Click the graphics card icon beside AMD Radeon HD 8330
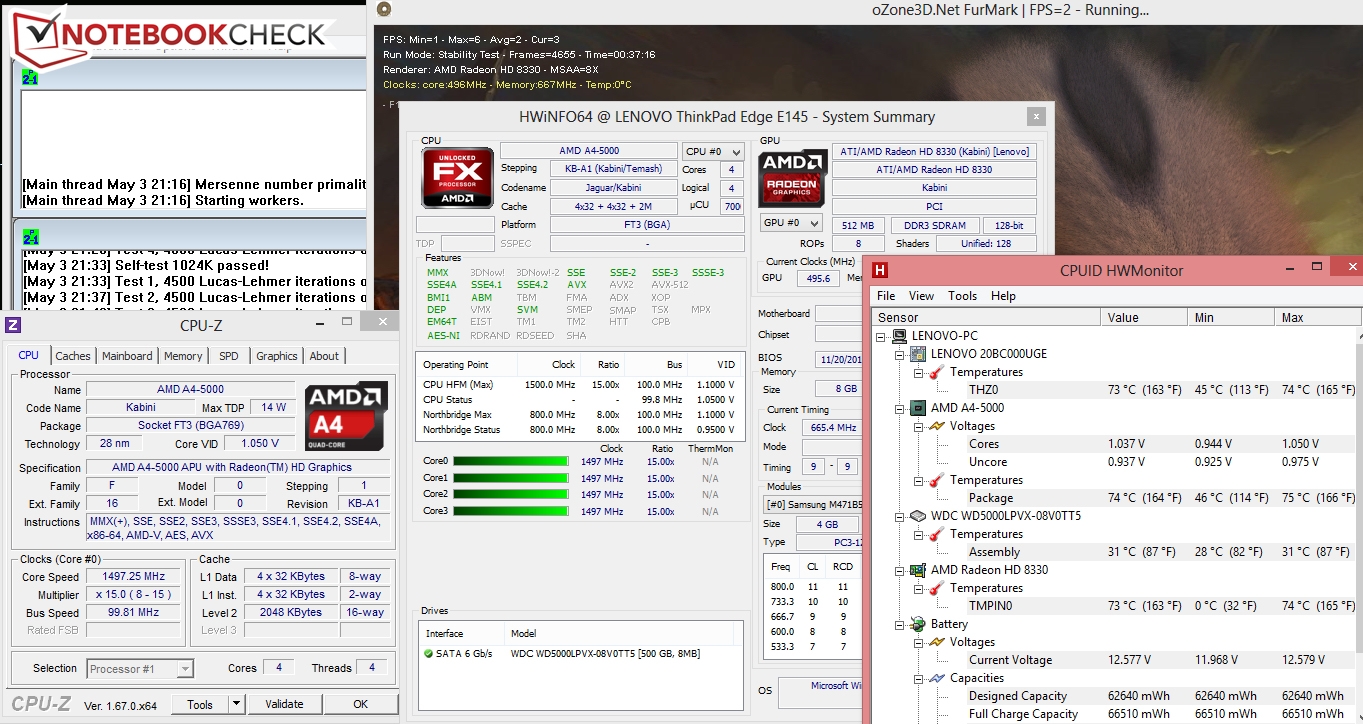 click(x=918, y=570)
